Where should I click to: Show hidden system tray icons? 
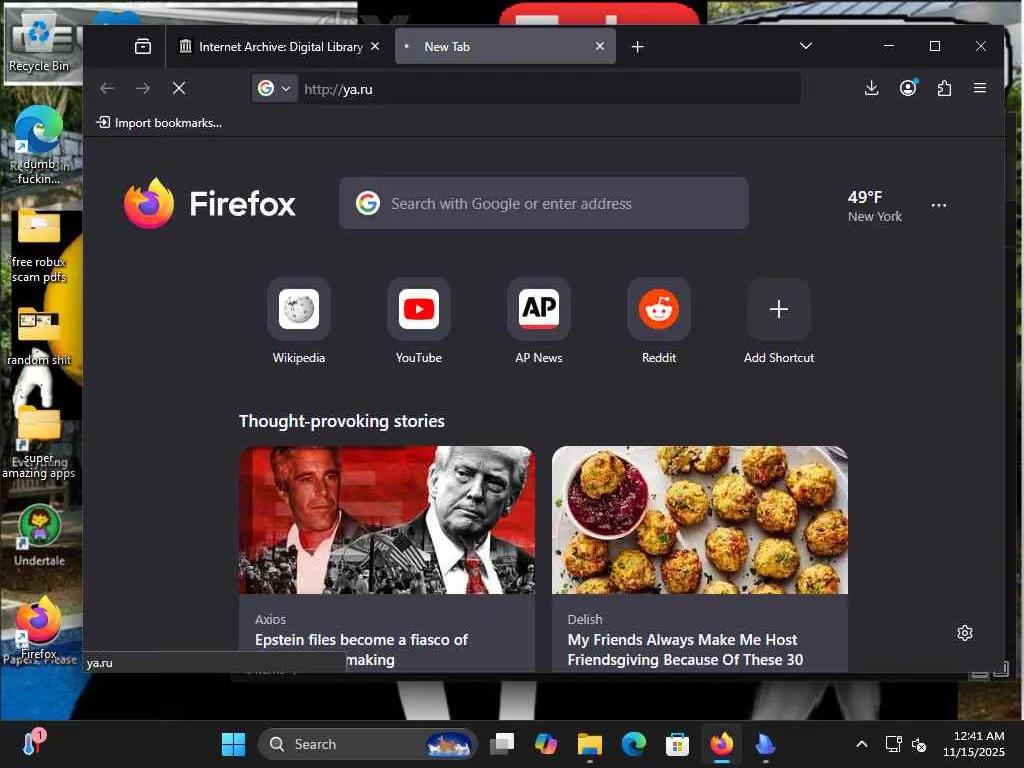[862, 744]
